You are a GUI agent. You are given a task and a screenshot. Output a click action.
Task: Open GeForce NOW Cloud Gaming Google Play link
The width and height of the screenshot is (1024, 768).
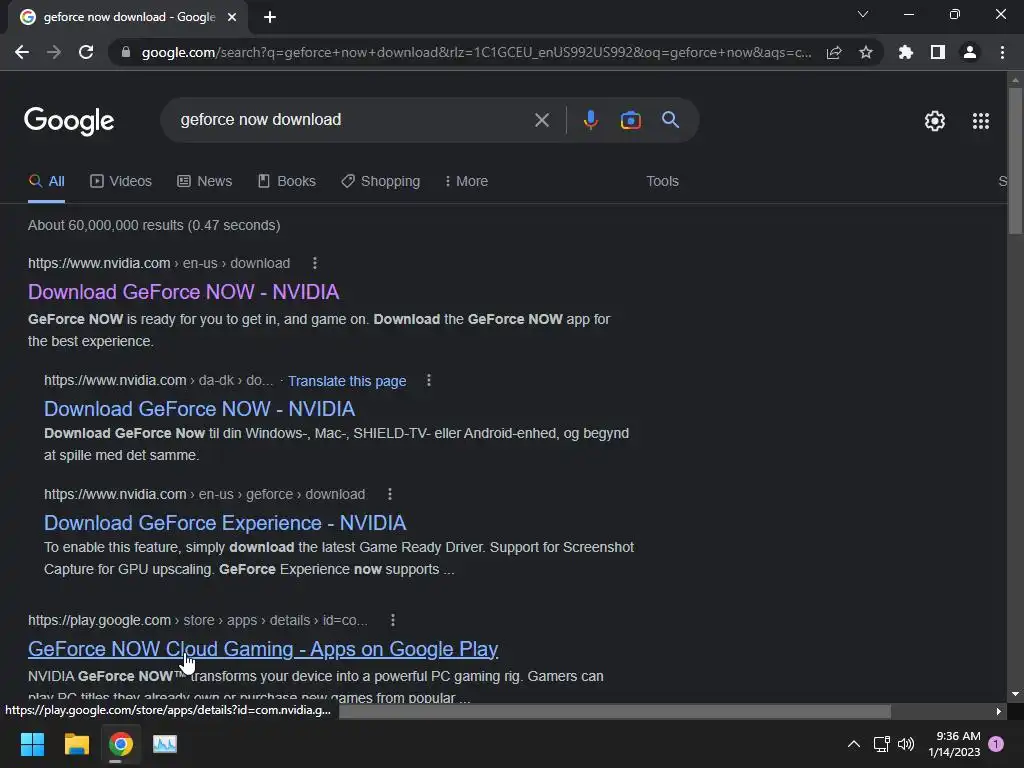click(263, 649)
